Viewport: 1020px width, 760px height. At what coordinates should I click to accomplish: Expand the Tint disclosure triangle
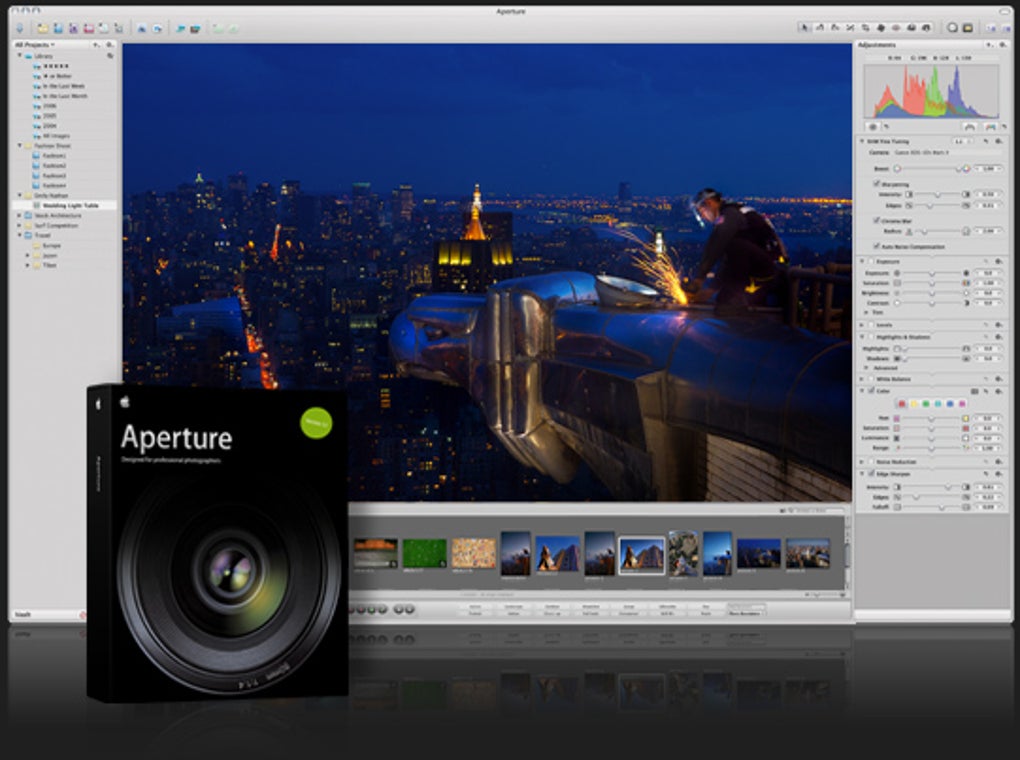pyautogui.click(x=866, y=312)
